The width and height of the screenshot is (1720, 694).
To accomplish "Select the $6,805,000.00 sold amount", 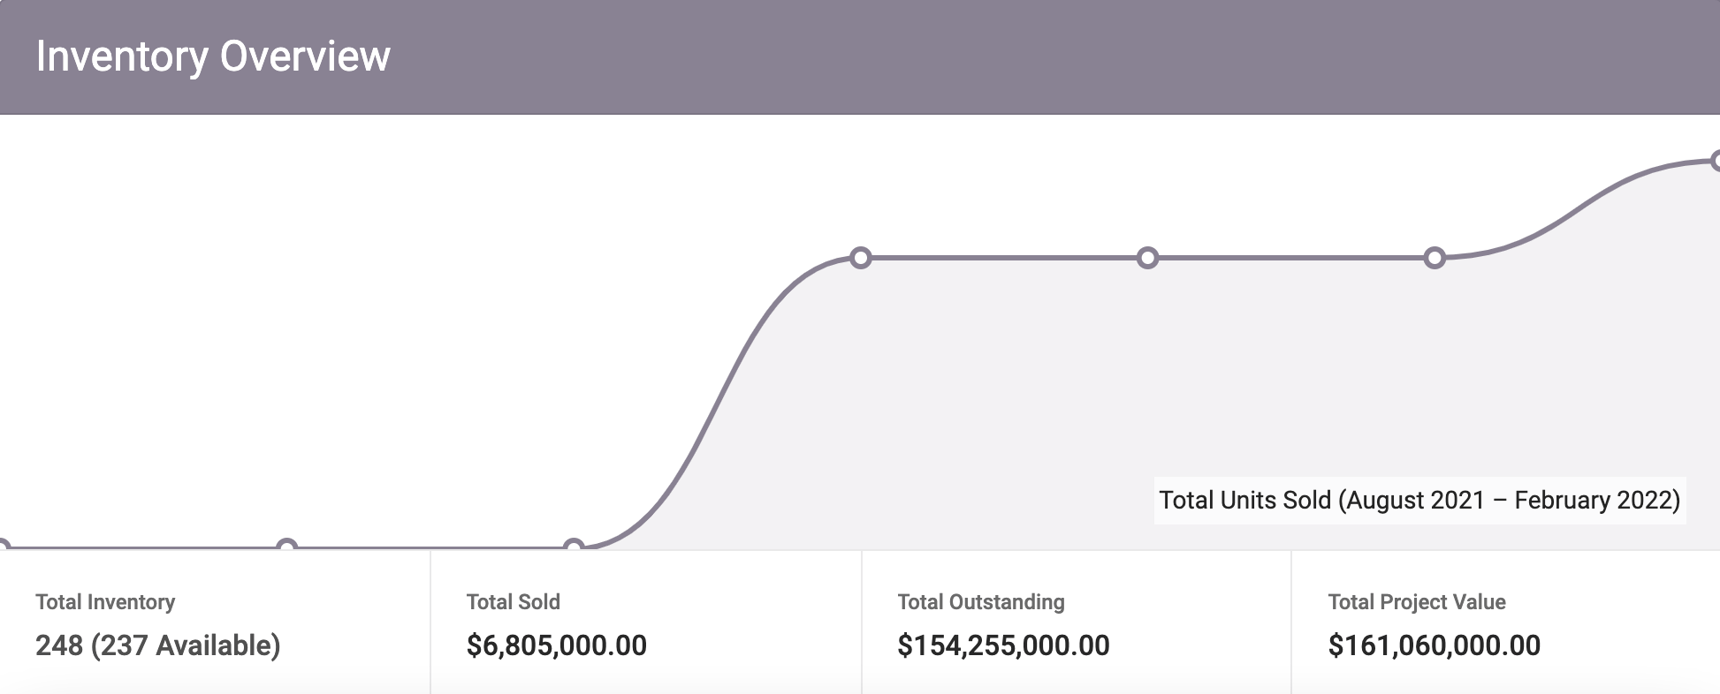I will (556, 646).
